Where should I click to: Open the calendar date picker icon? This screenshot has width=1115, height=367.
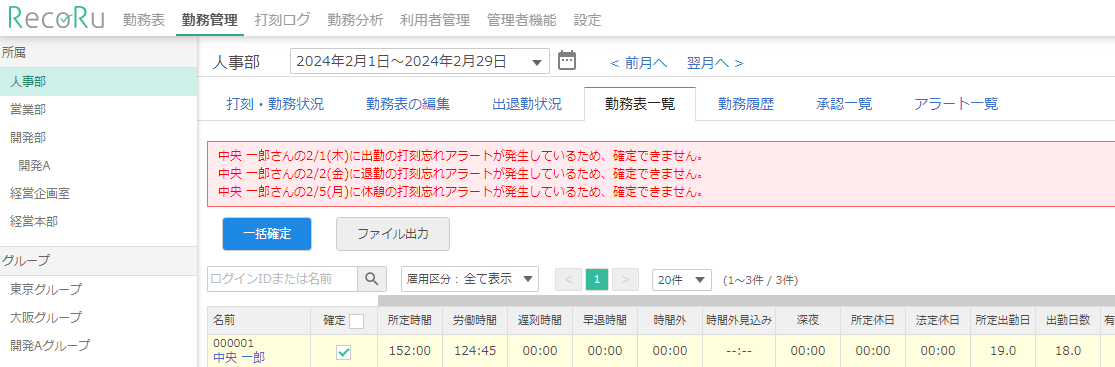tap(566, 60)
